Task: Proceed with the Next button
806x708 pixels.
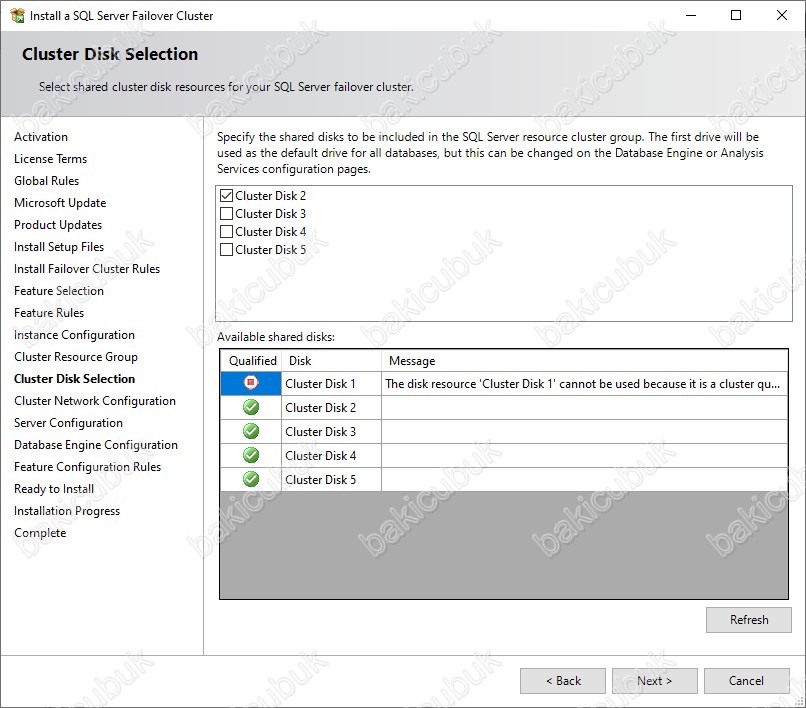Action: [x=654, y=681]
